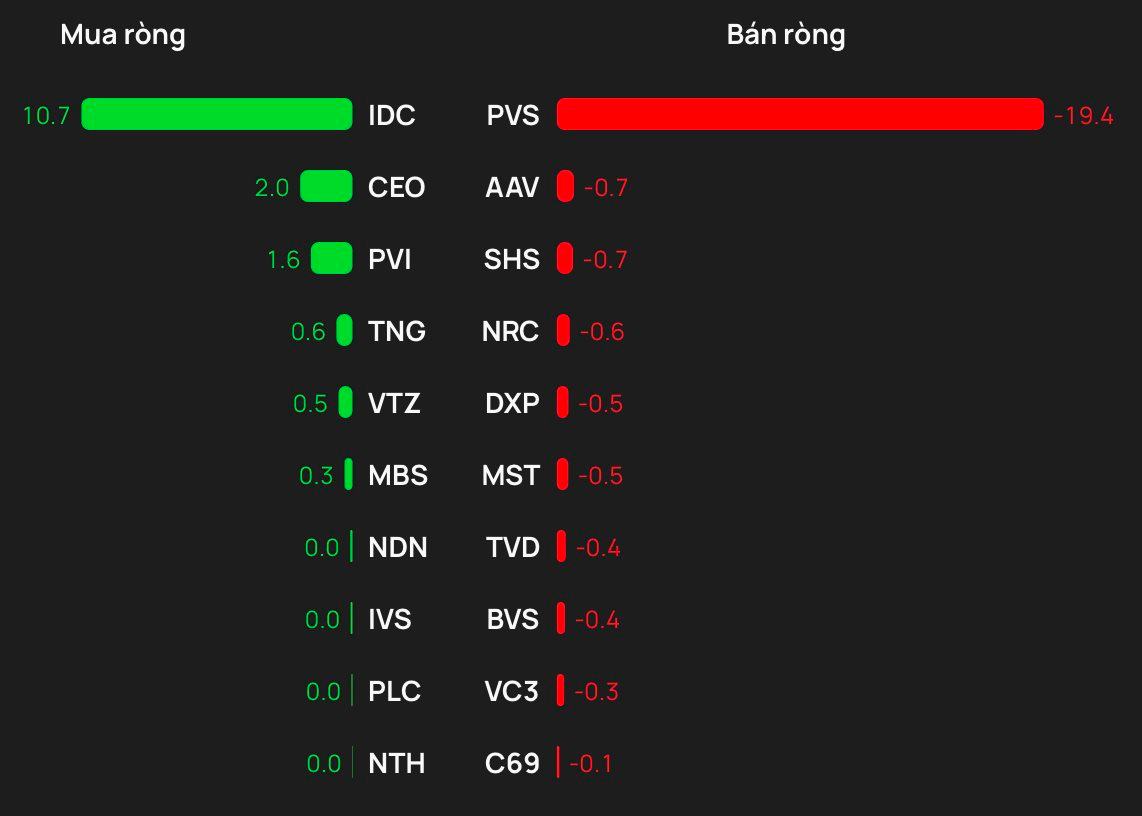Click the NRC ticker symbol
Image resolution: width=1142 pixels, height=816 pixels.
click(x=511, y=332)
